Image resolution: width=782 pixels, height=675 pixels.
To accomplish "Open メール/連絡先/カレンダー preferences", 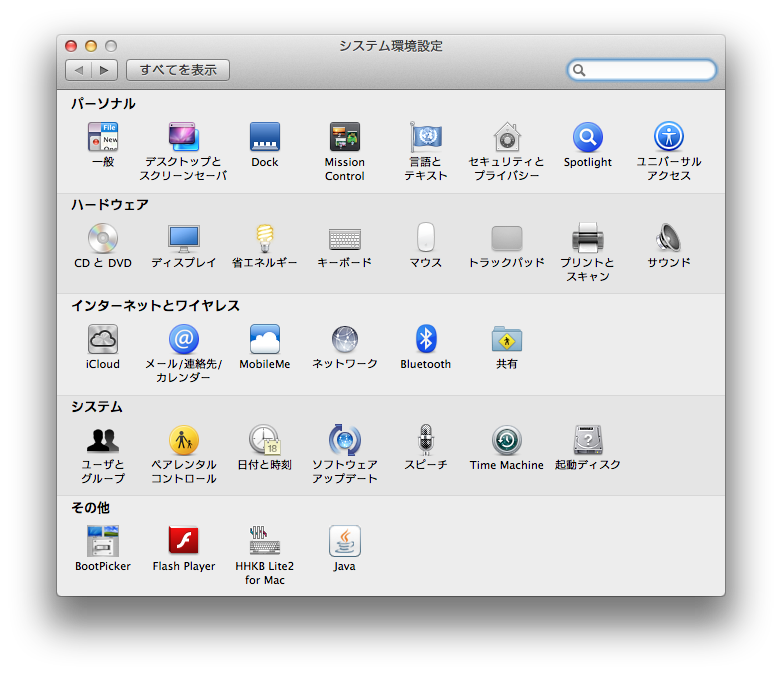I will pos(184,339).
